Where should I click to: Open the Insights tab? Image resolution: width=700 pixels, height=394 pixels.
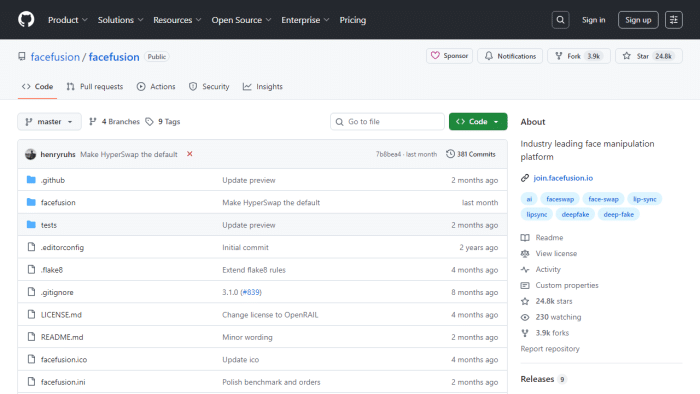point(262,87)
